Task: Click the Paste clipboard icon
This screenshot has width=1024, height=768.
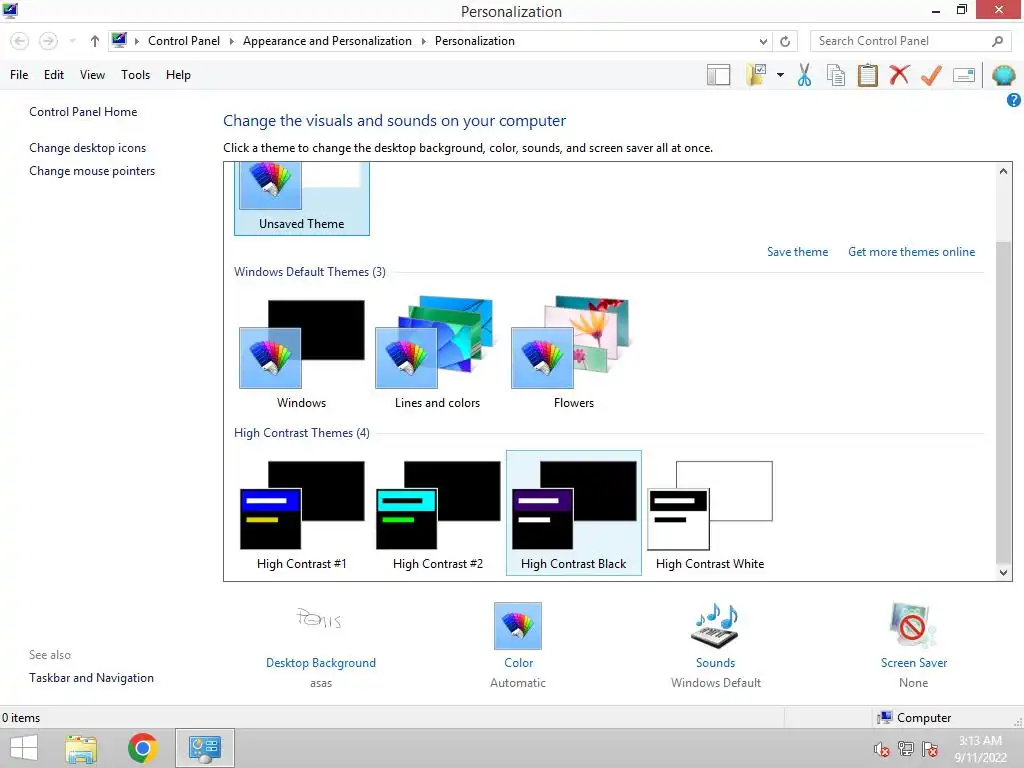Action: (867, 75)
